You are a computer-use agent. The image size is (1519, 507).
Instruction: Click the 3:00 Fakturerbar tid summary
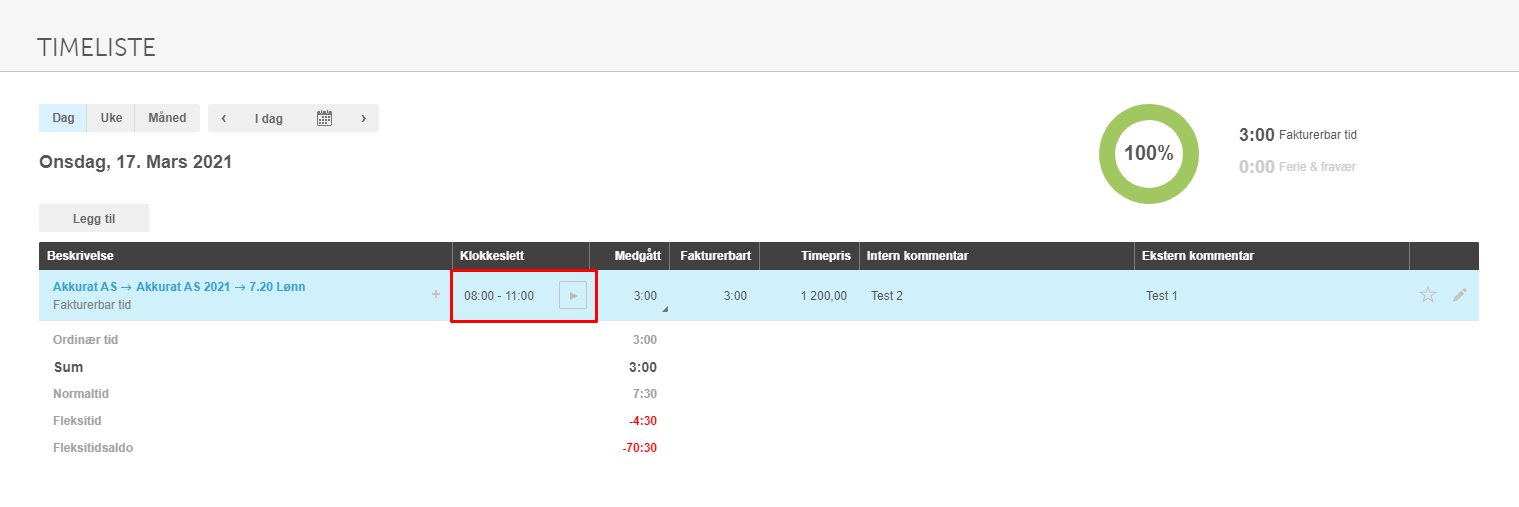pyautogui.click(x=1297, y=134)
